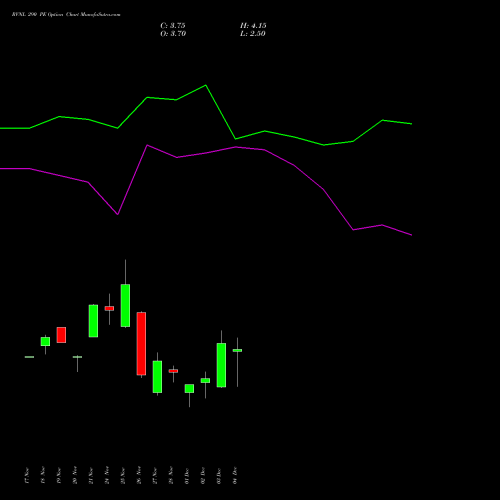This screenshot has width=500, height=500.
Task: Click the 18 Nov date label
Action: click(x=43, y=476)
